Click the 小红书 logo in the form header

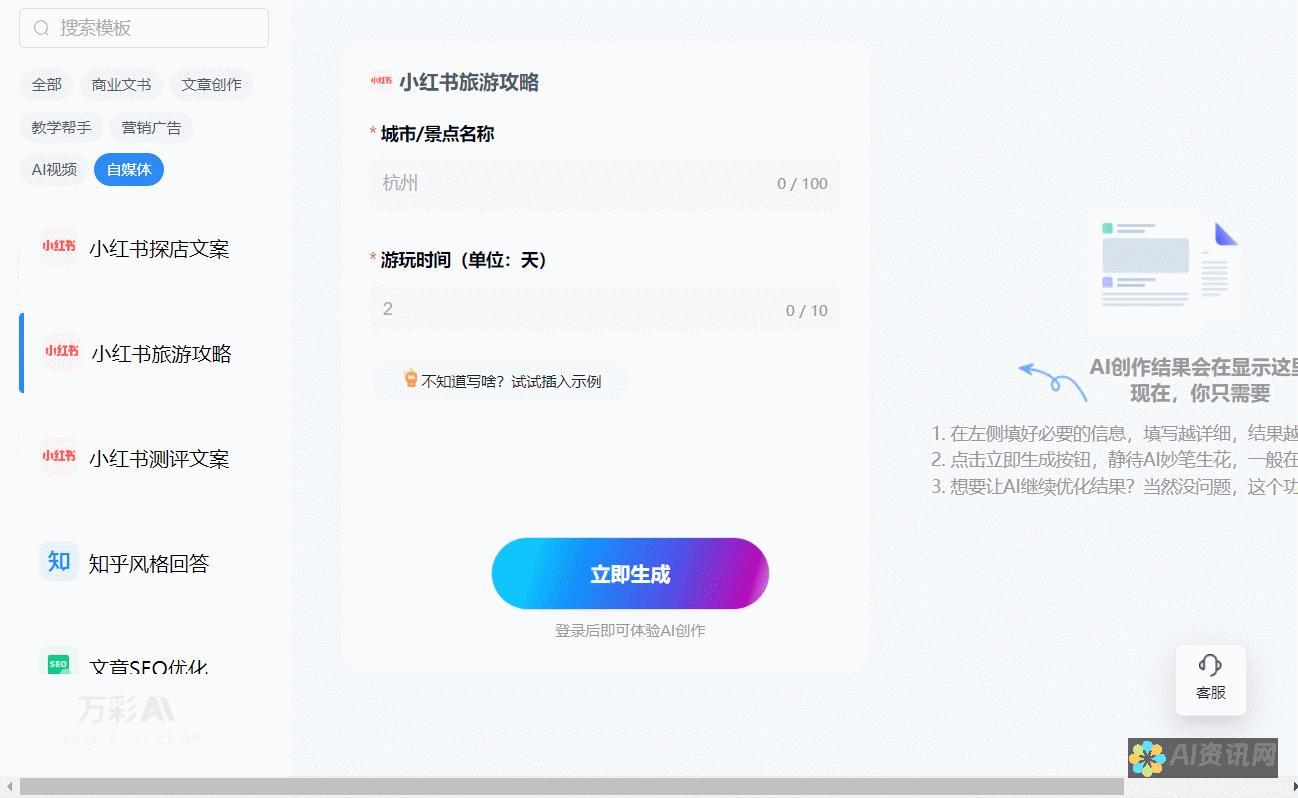381,80
